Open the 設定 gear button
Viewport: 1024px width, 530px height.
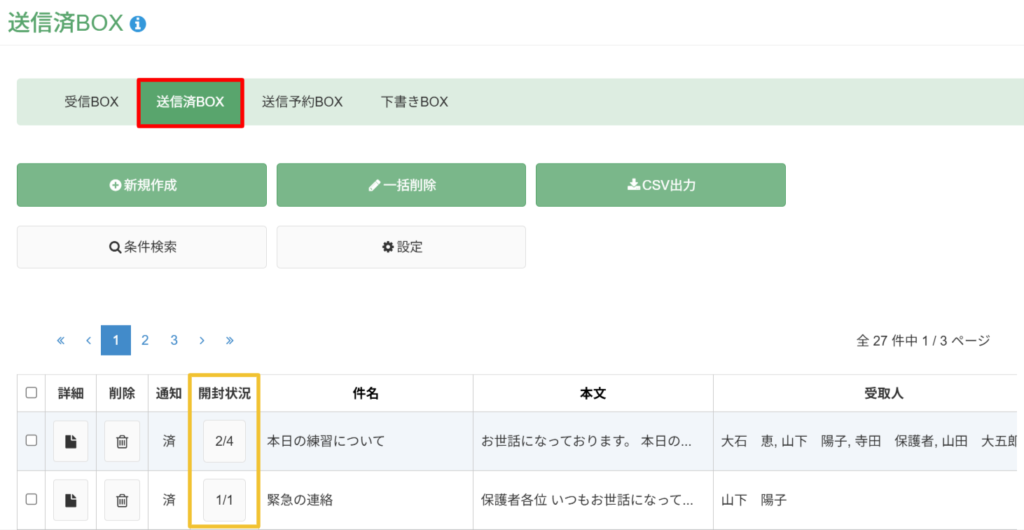coord(401,247)
